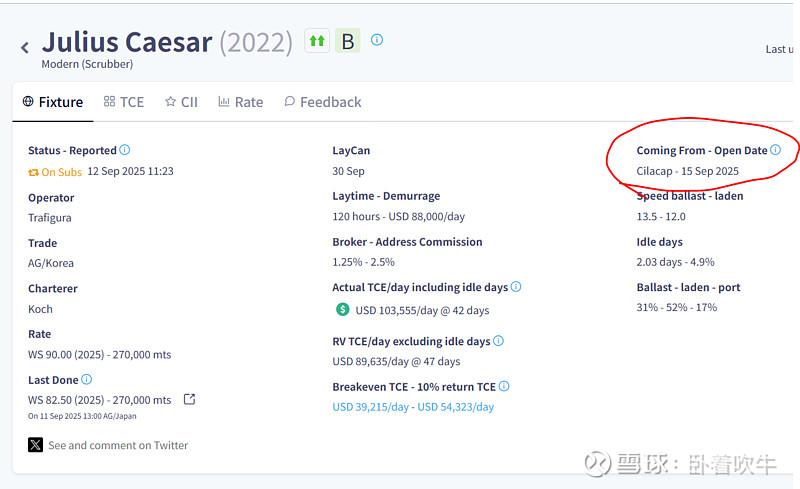The width and height of the screenshot is (800, 489).
Task: Click the operator value Trafigura
Action: (49, 218)
